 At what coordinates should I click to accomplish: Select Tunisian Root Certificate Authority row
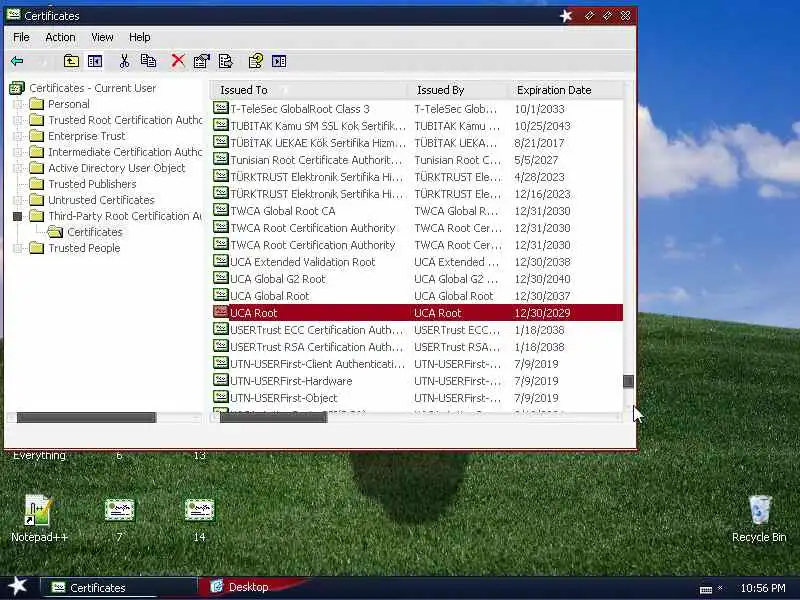(x=418, y=160)
